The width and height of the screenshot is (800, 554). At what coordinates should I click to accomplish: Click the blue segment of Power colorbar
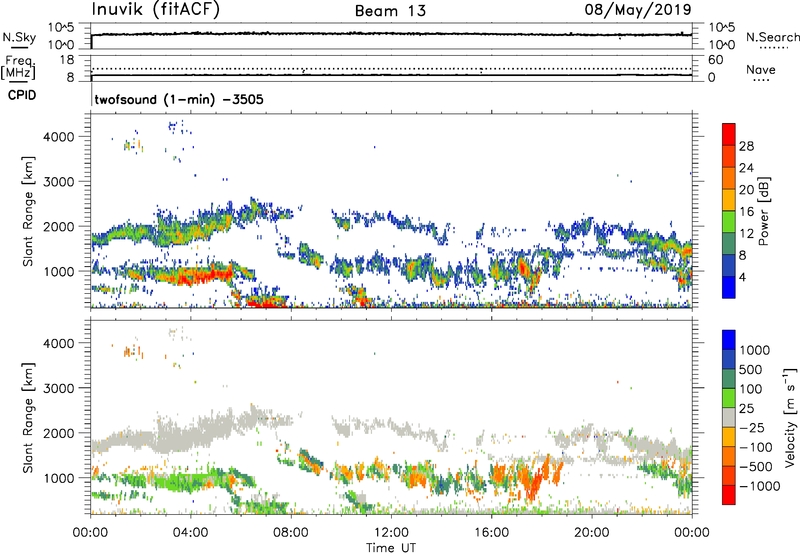point(729,287)
